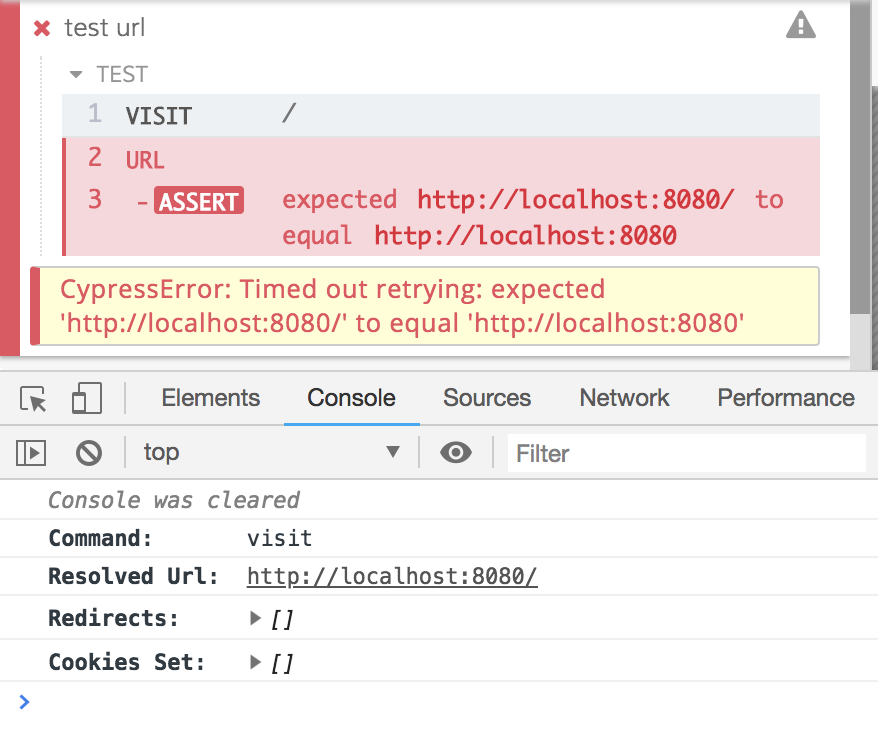Switch to the Elements tab
The image size is (878, 750).
tap(211, 398)
